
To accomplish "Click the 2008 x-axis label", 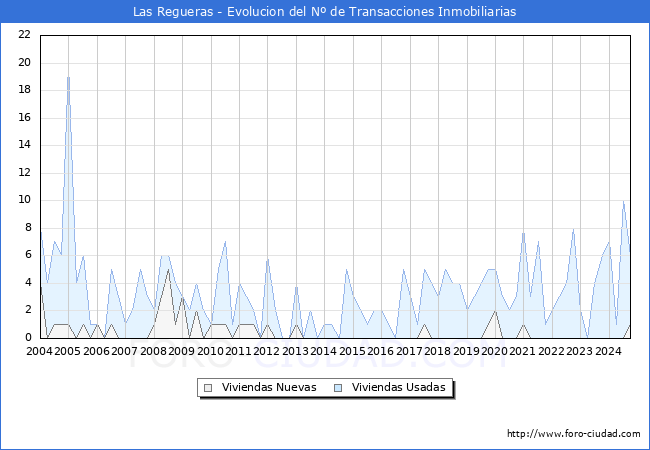I will pos(153,351).
